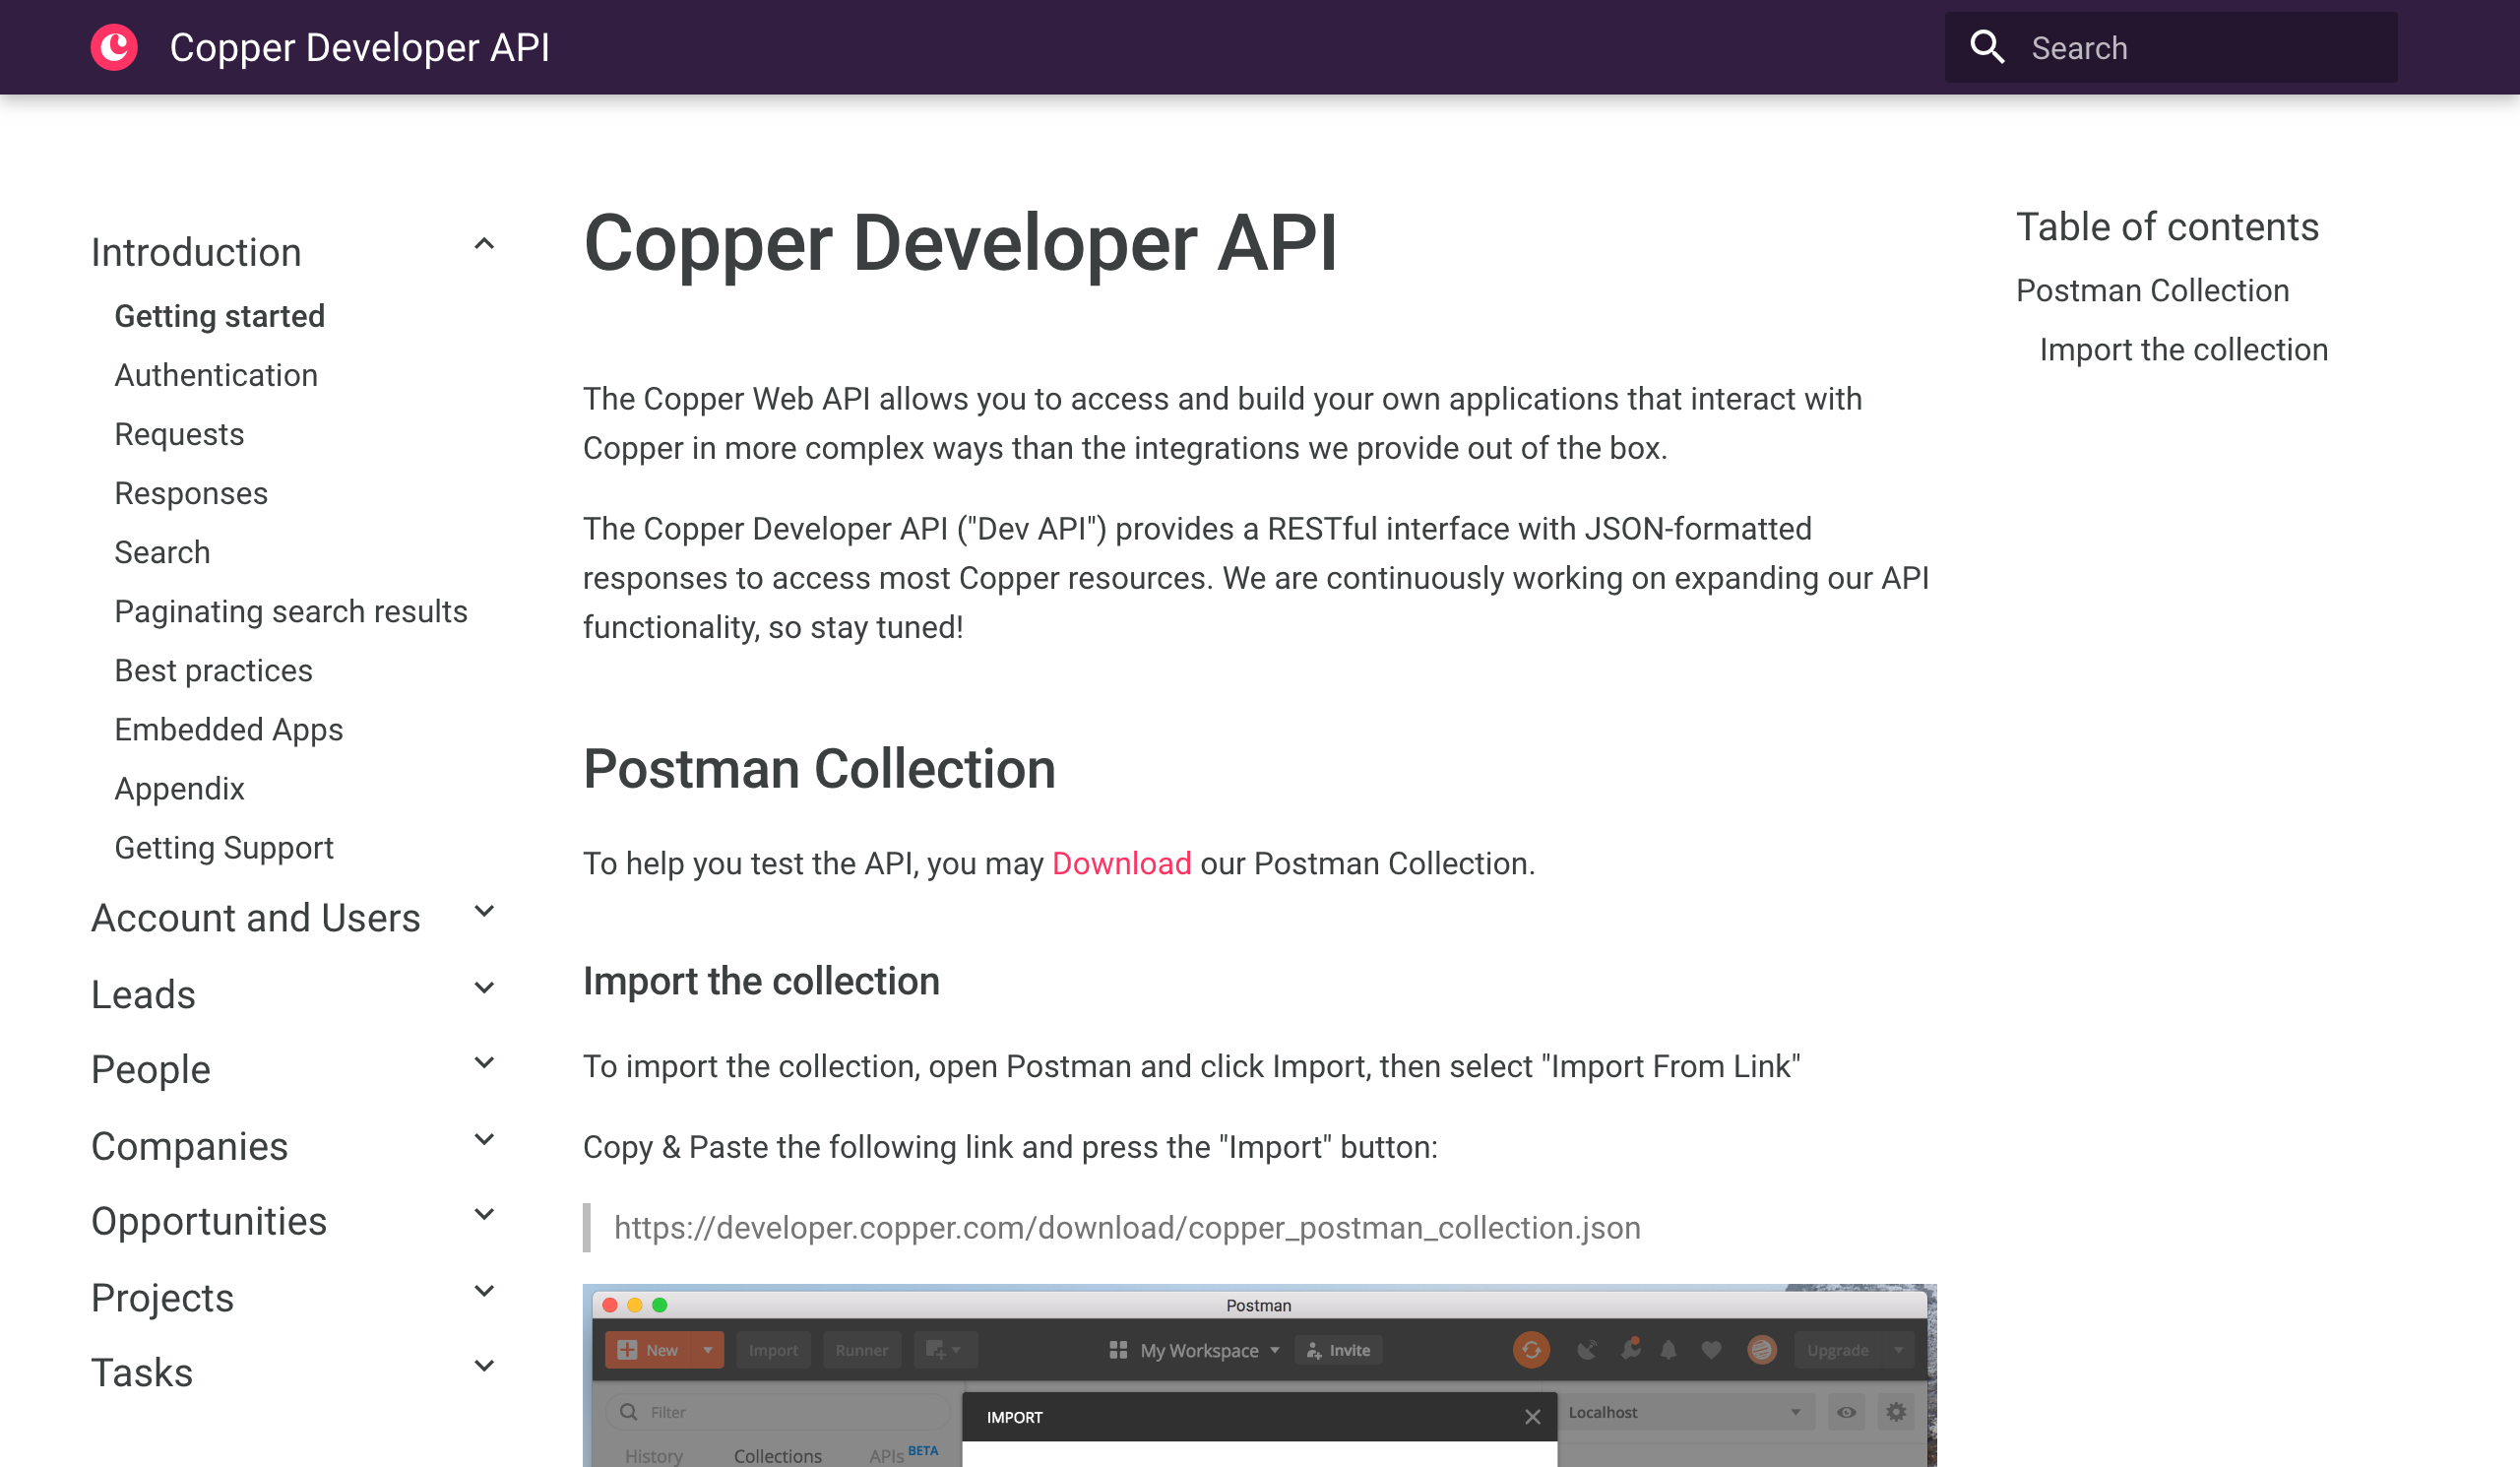The width and height of the screenshot is (2520, 1467).
Task: Click the new window icon in Postman
Action: coord(943,1350)
